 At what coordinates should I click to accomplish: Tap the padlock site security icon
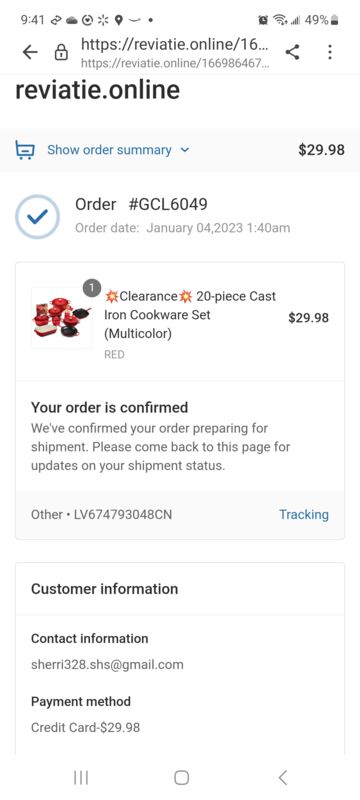tap(61, 52)
